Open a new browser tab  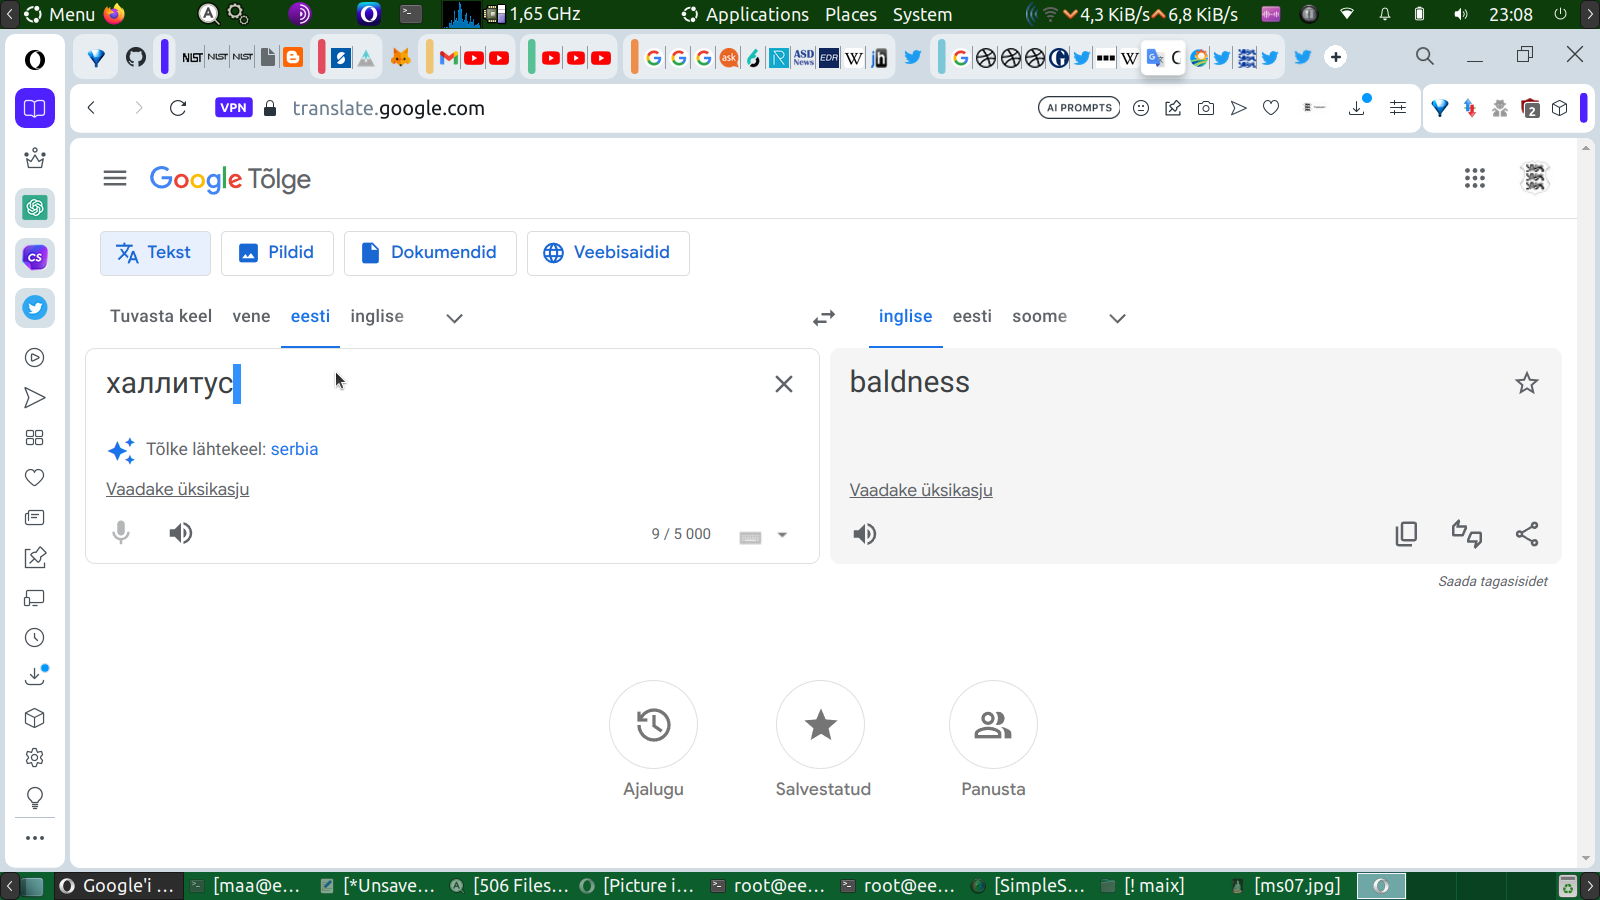point(1336,57)
